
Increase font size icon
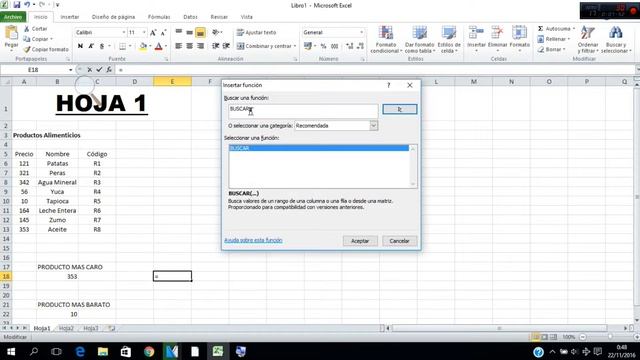[153, 32]
